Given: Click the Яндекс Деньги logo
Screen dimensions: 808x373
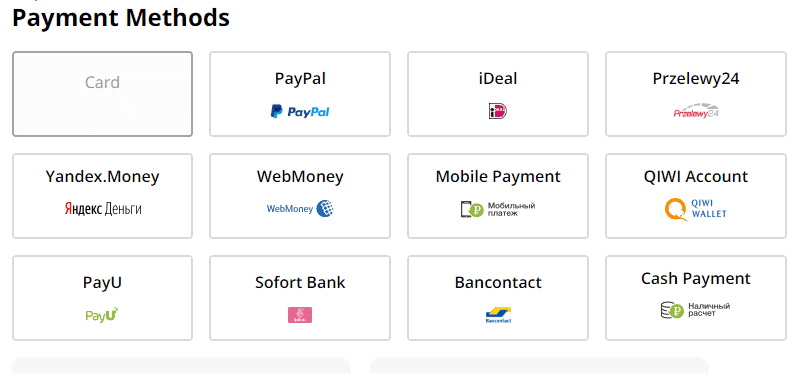Looking at the screenshot, I should point(103,209).
